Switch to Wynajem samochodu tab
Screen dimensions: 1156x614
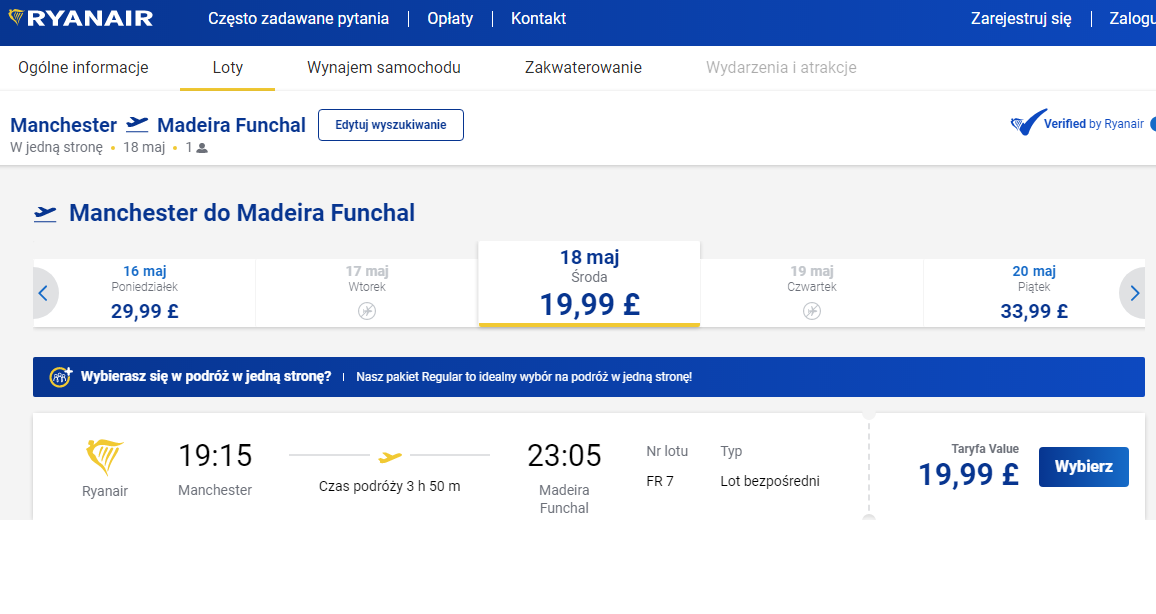pos(383,68)
